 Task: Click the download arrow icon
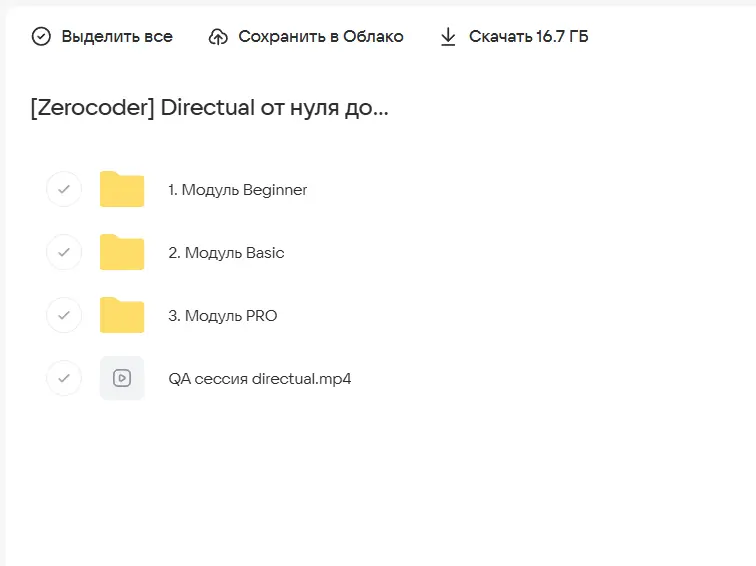tap(448, 37)
